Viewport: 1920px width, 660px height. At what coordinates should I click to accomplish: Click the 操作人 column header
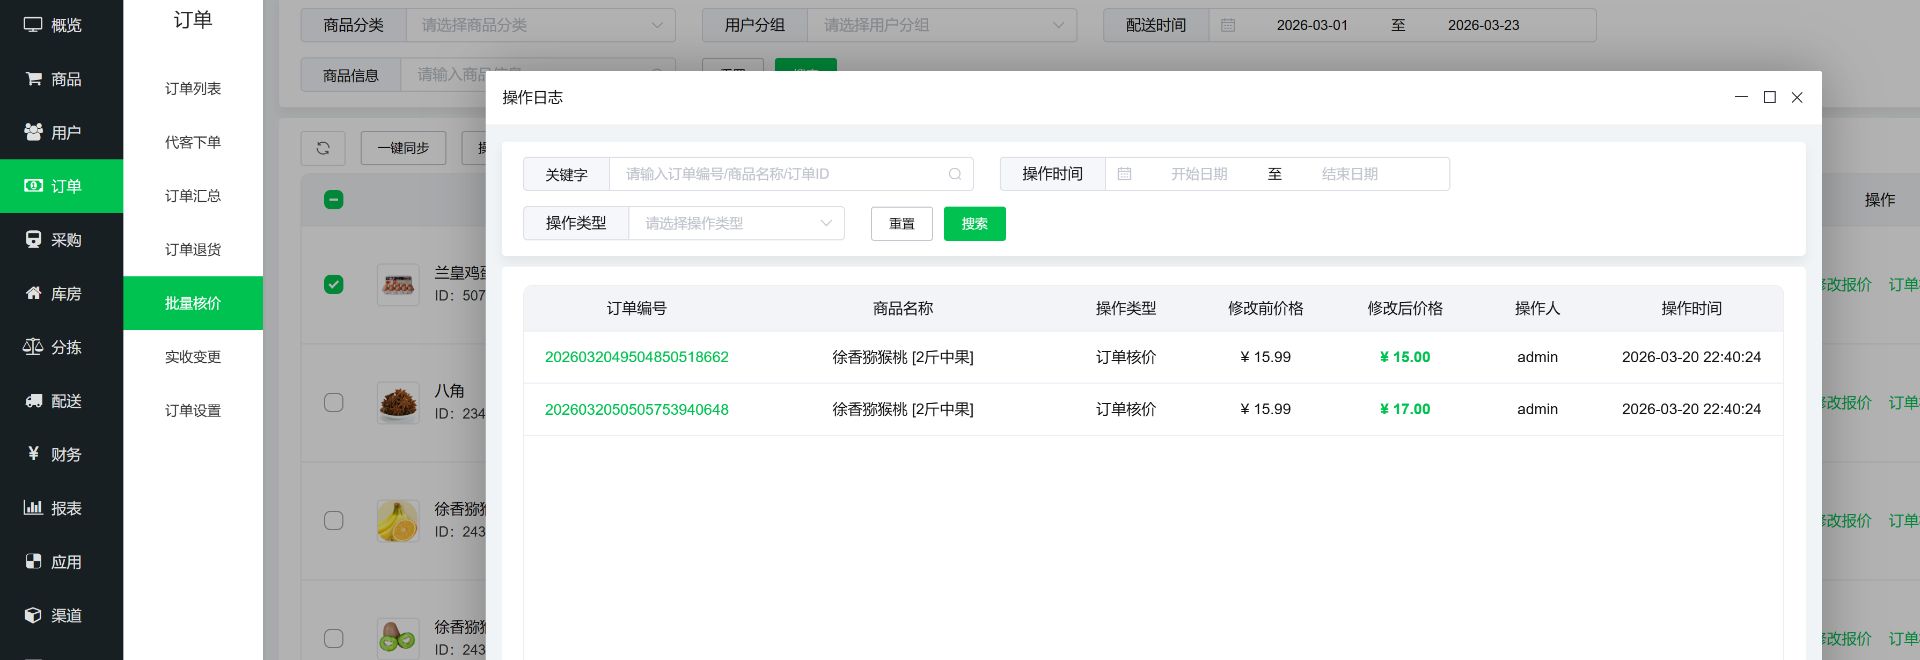click(1537, 308)
